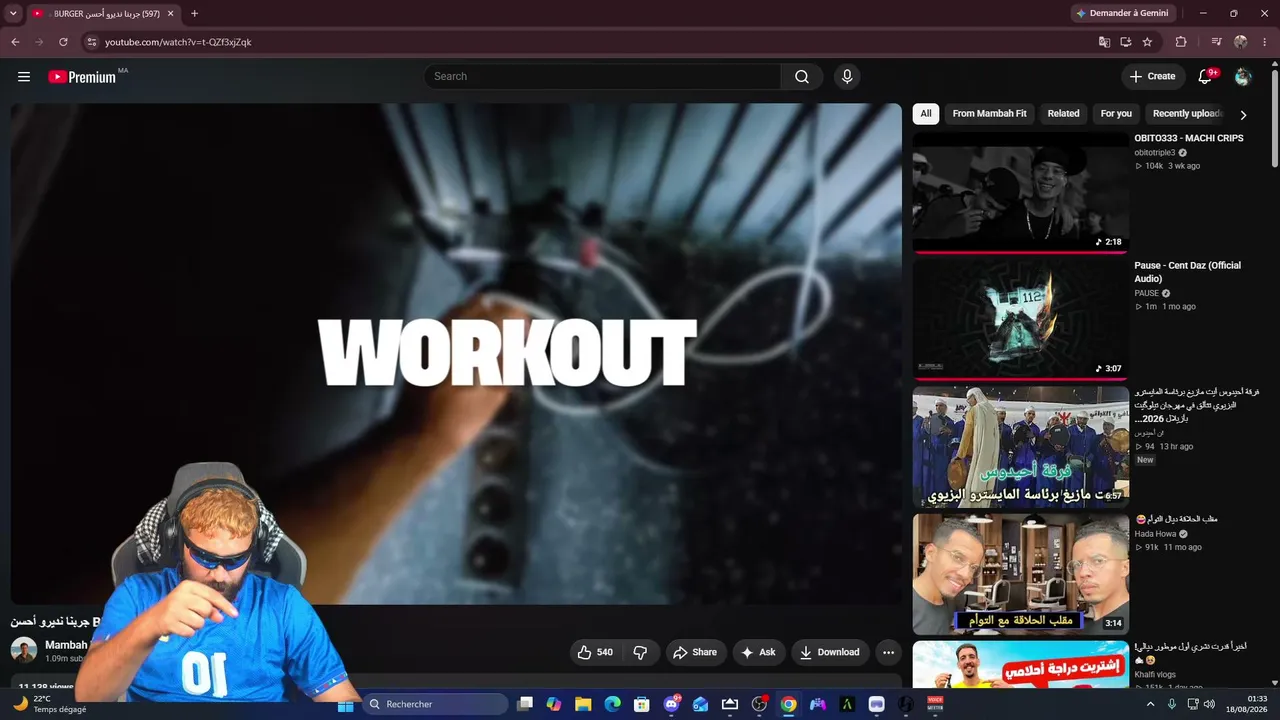
Task: Click the translate page icon
Action: point(1104,42)
